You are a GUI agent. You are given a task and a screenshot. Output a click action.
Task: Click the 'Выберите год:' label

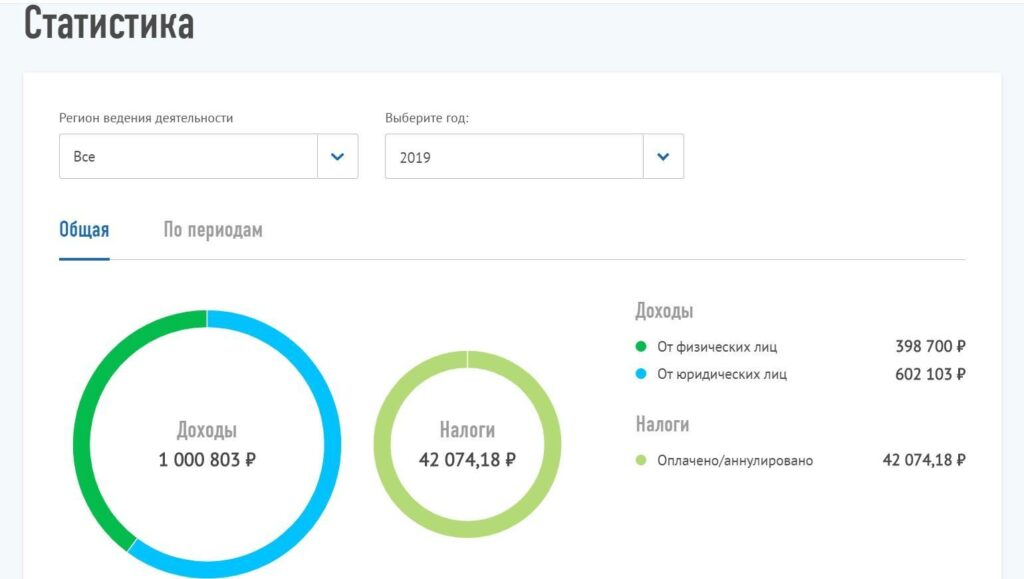coord(427,118)
